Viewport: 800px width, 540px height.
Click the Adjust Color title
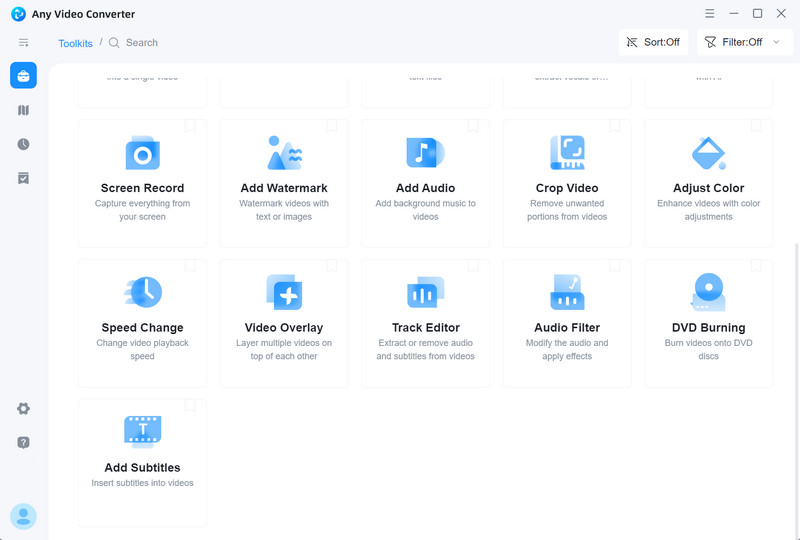[x=709, y=188]
